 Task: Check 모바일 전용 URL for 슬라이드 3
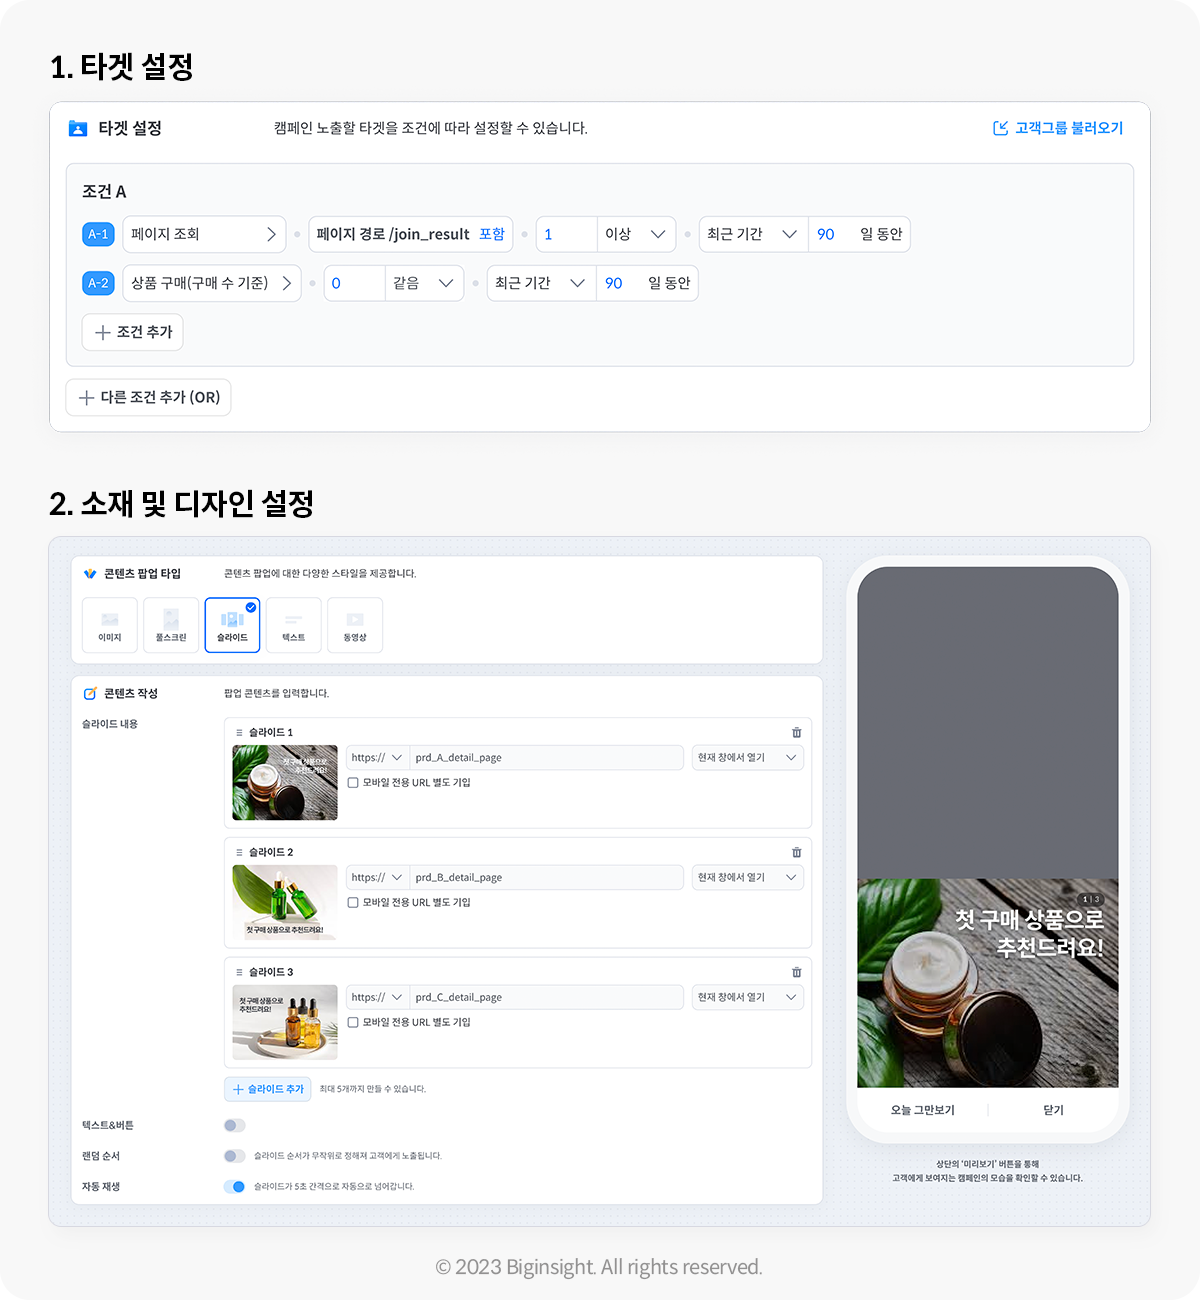click(353, 1023)
